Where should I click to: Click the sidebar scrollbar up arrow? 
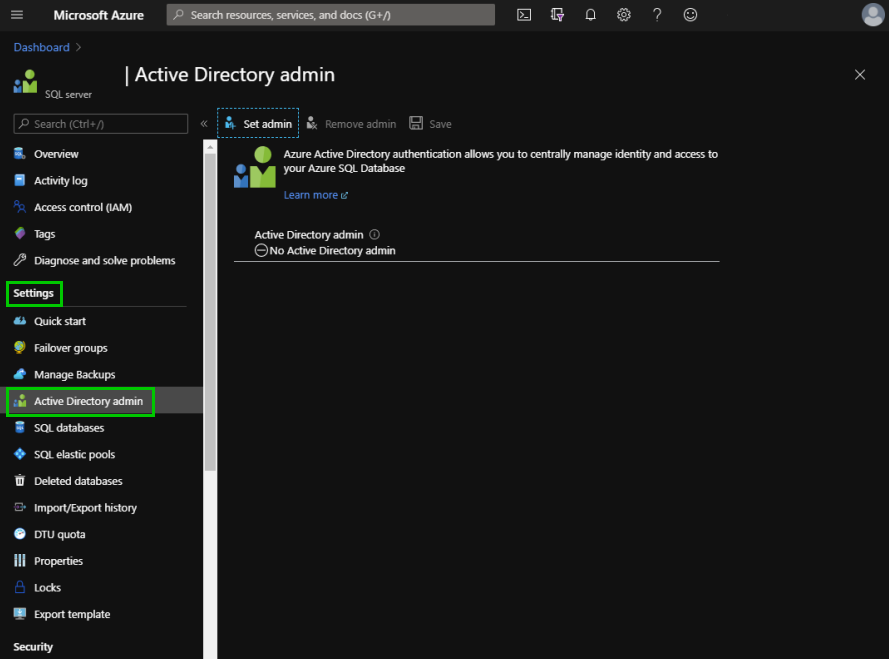pos(210,147)
